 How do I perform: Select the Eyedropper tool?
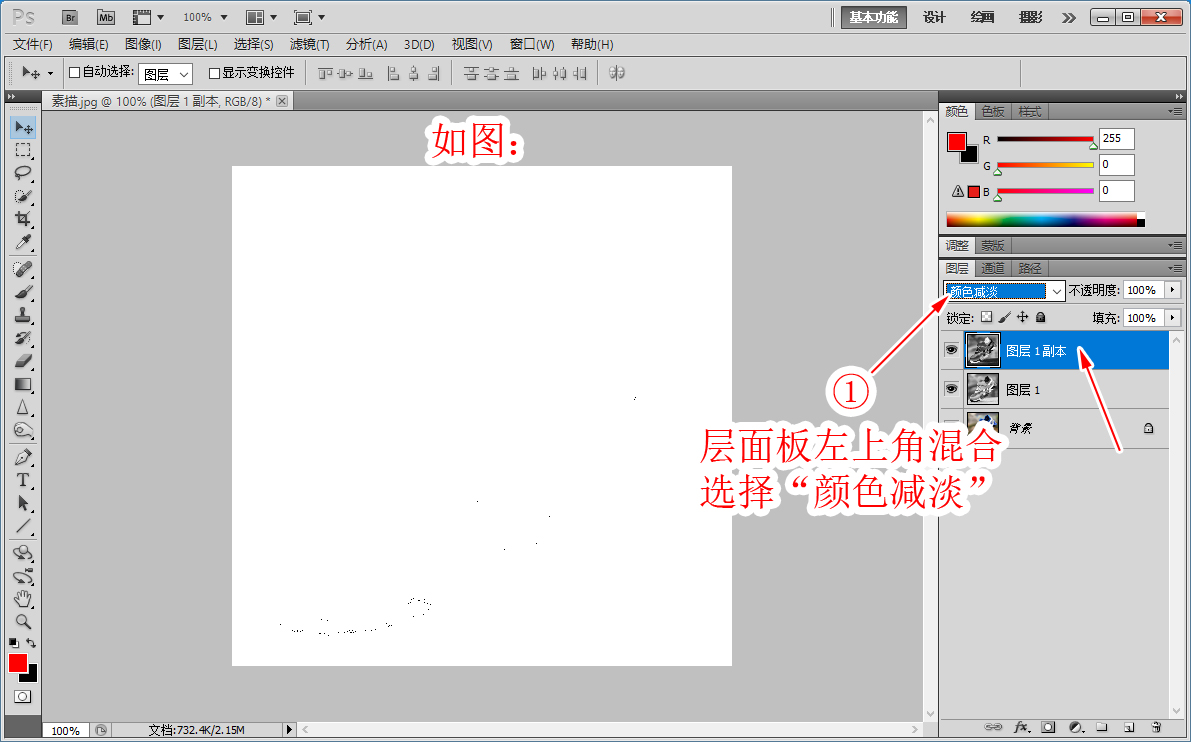(23, 242)
